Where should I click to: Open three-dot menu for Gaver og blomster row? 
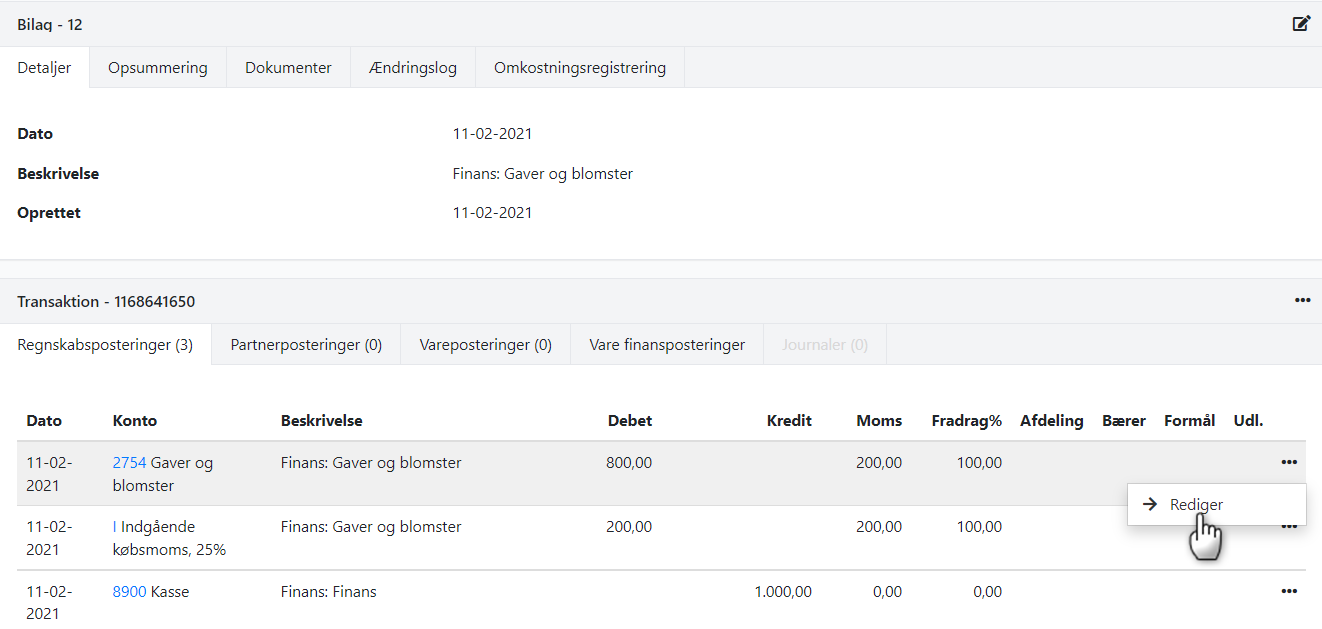tap(1289, 462)
